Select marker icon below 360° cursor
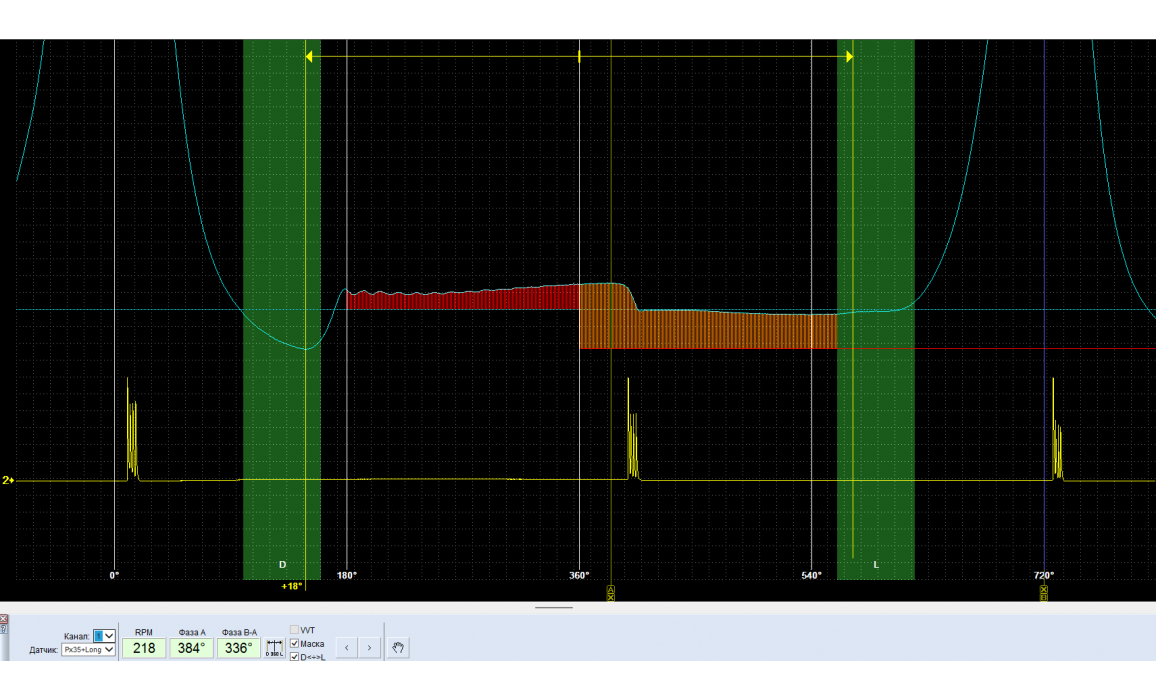Screen dimensions: 1156x700 pyautogui.click(x=611, y=593)
